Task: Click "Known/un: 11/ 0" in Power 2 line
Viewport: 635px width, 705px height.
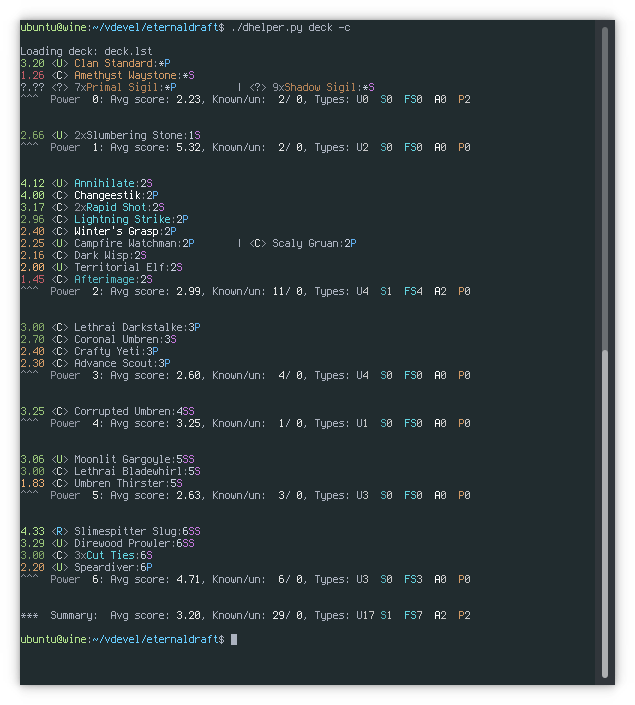Action: tap(257, 291)
